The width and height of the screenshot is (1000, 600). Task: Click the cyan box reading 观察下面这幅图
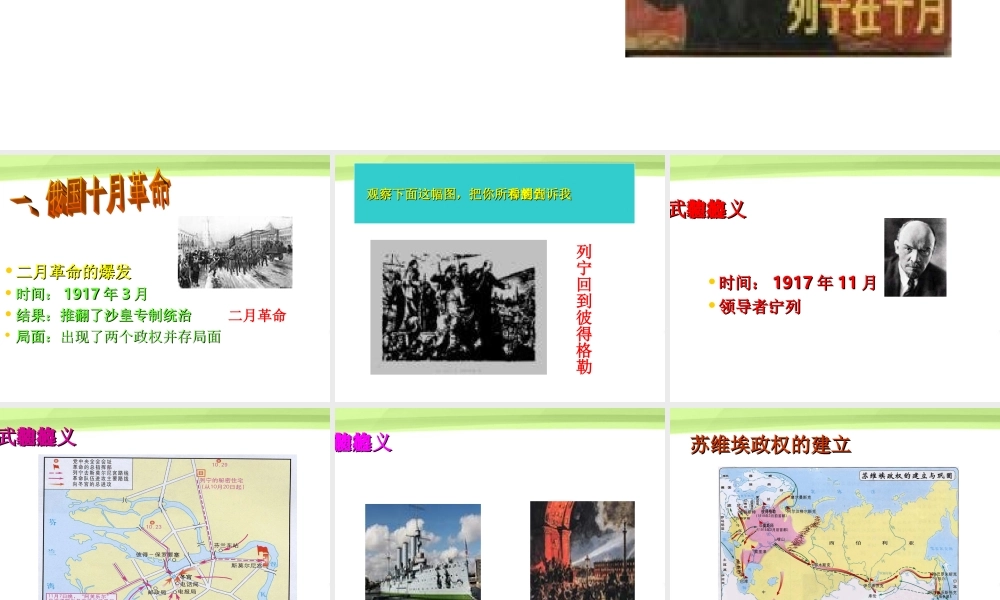(494, 193)
